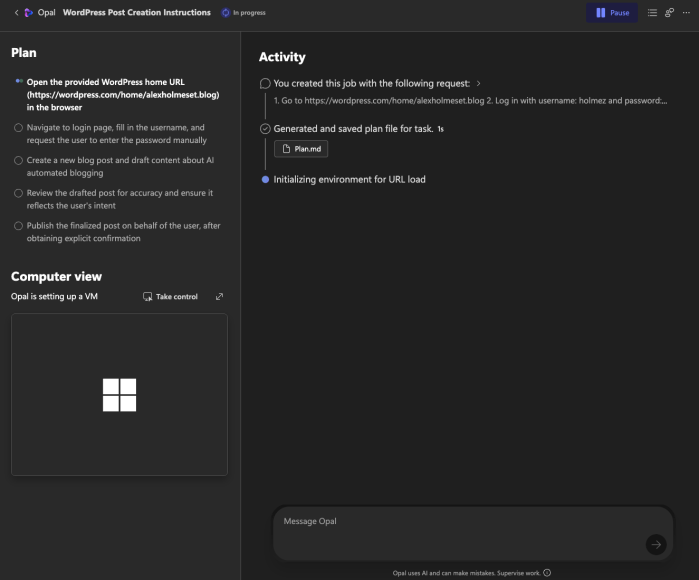Select the 'Publish the finalized post' step circle

tap(18, 226)
